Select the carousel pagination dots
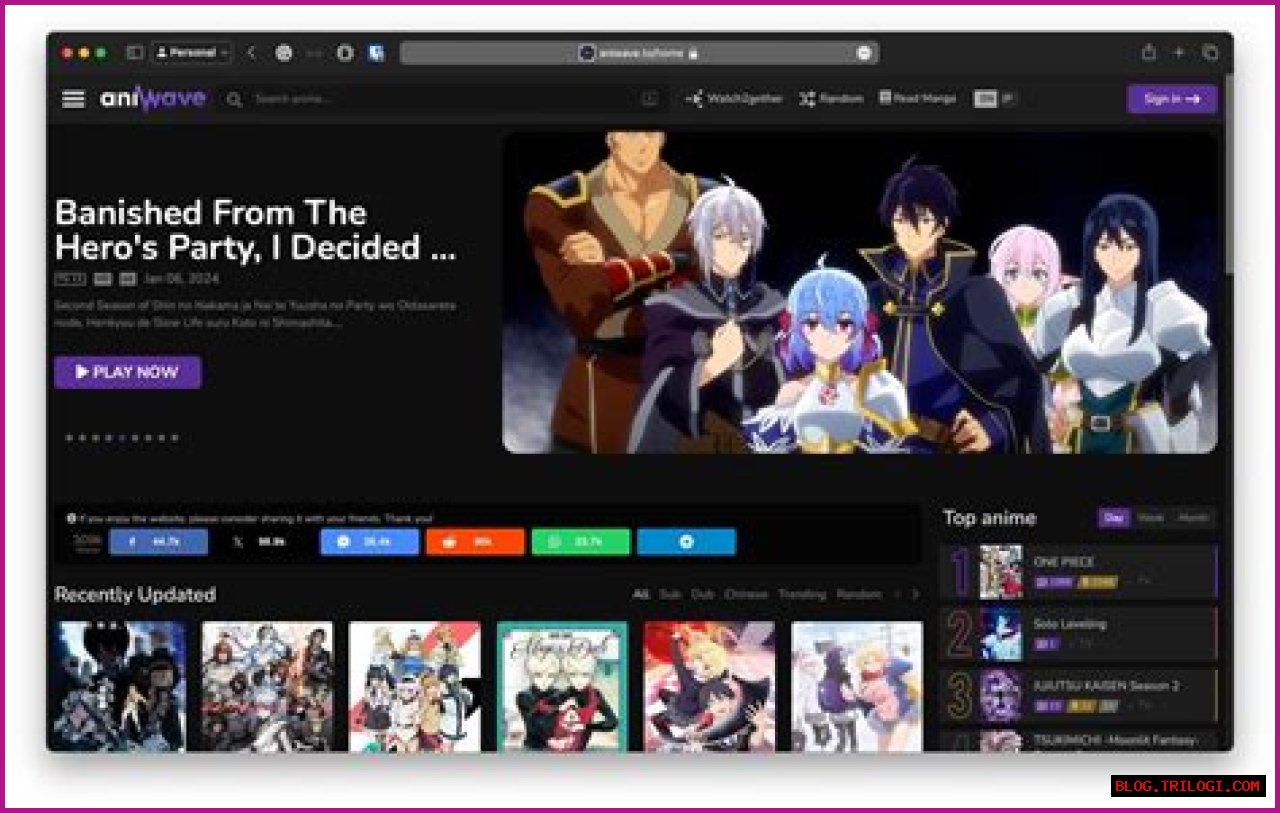Image resolution: width=1280 pixels, height=813 pixels. coord(121,437)
